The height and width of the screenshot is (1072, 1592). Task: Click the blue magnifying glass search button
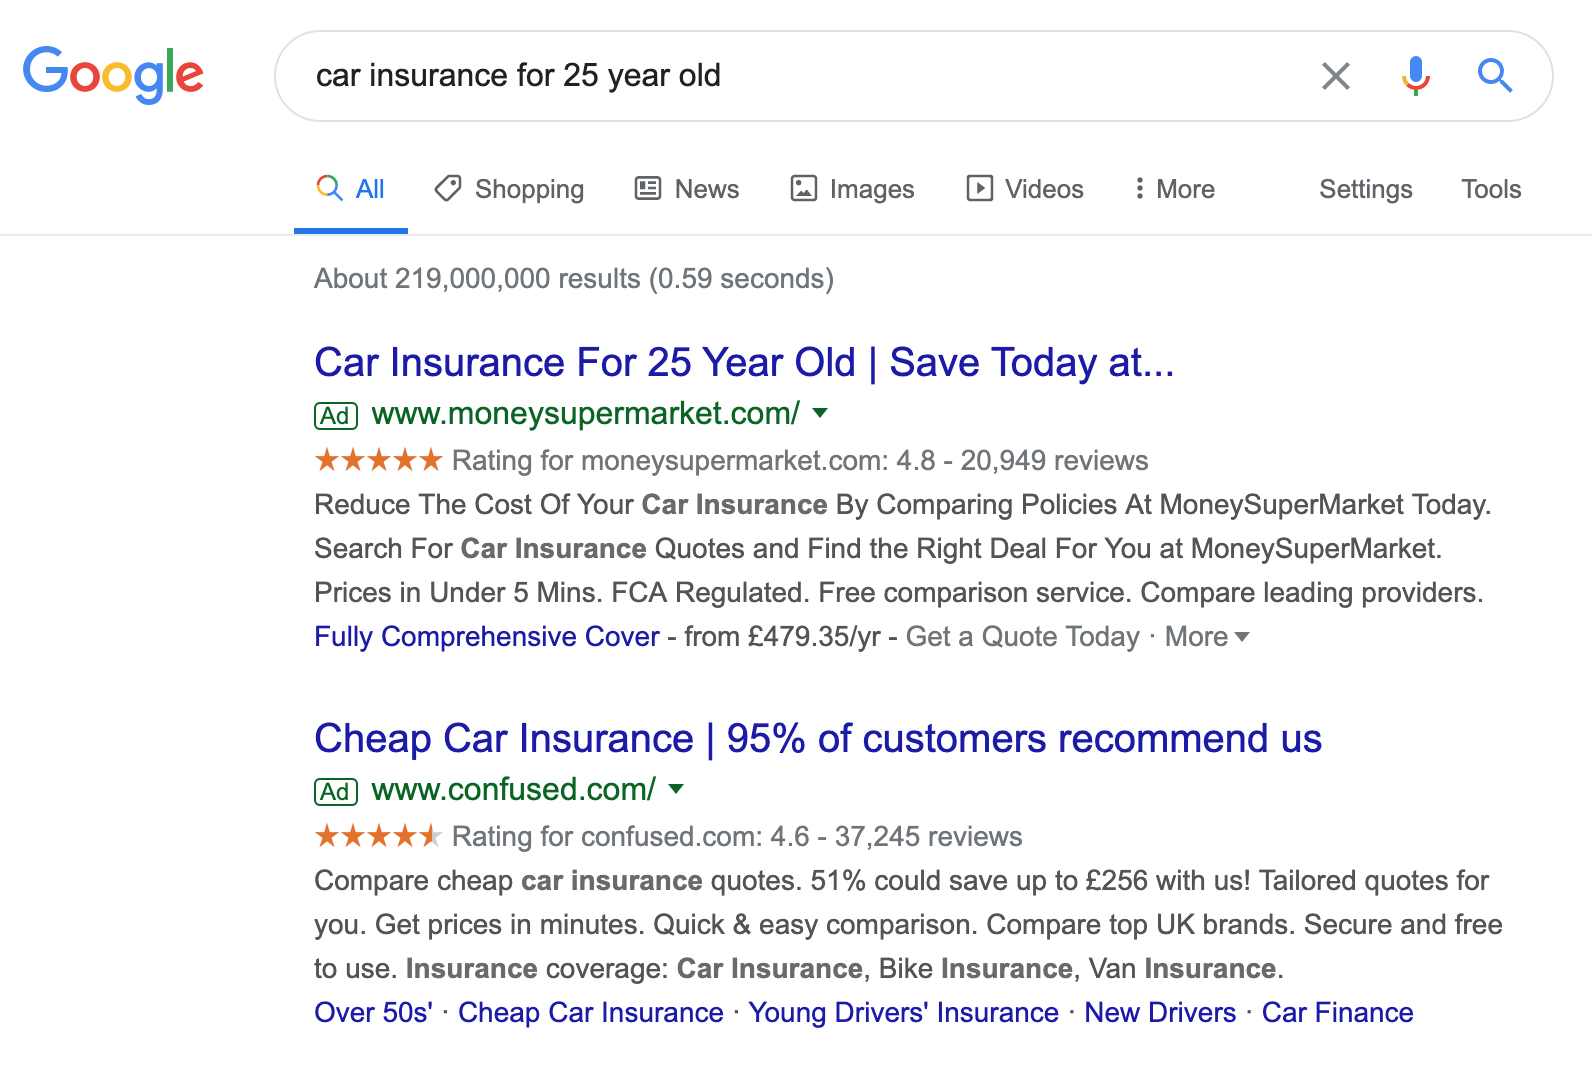coord(1494,75)
